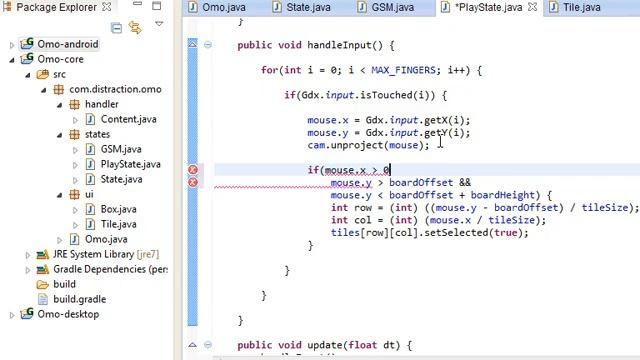Click the build folder icon
The height and width of the screenshot is (360, 640).
pyautogui.click(x=43, y=284)
